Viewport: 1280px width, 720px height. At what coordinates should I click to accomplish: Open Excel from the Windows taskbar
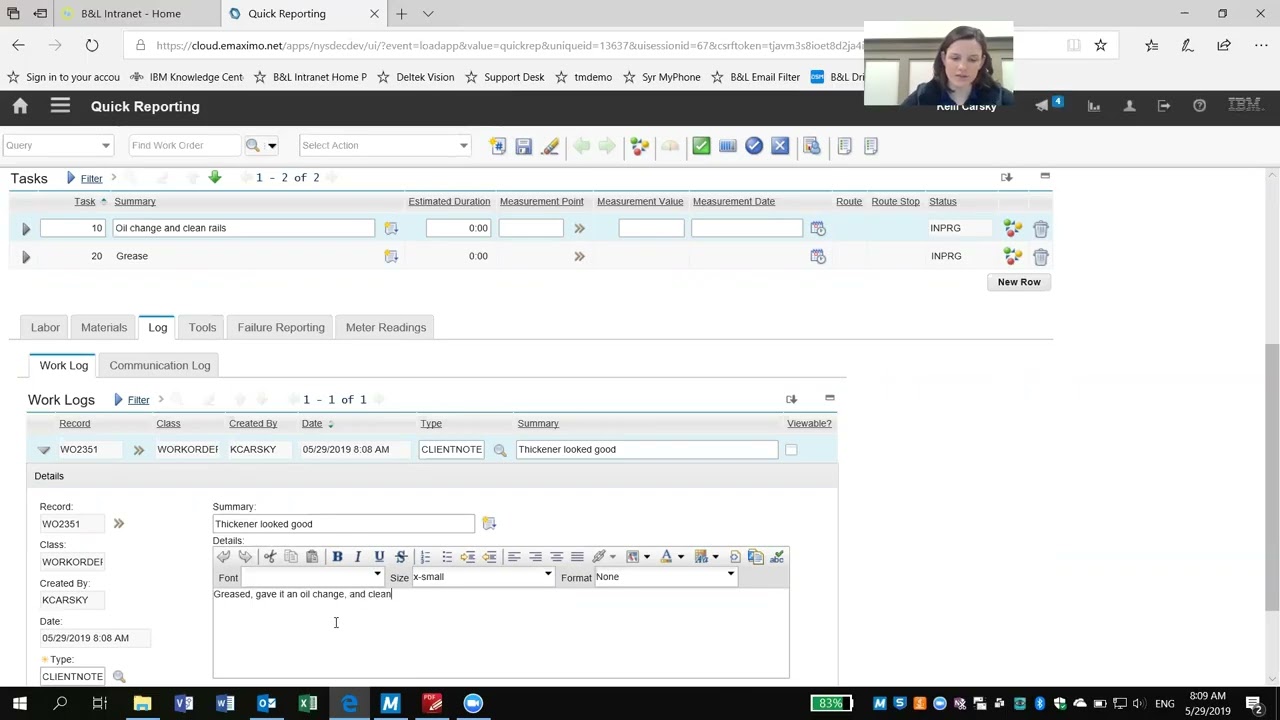point(308,704)
